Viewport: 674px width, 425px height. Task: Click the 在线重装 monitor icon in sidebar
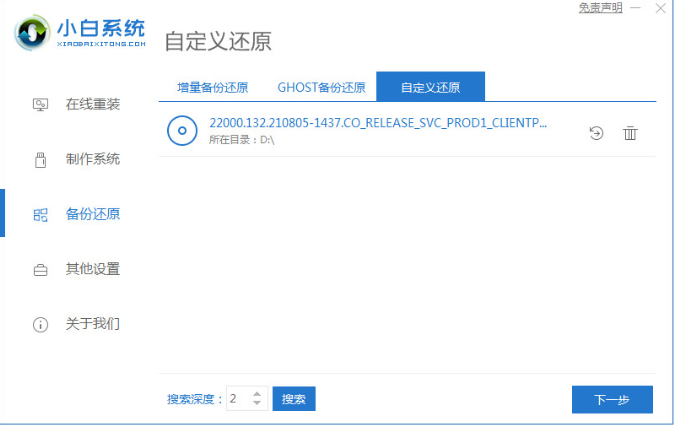[x=41, y=104]
